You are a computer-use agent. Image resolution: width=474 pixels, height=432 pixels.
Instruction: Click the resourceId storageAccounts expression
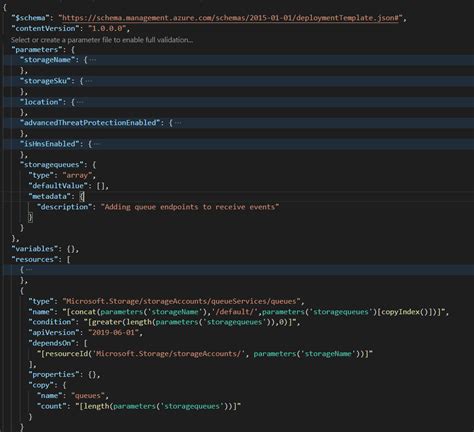click(x=205, y=354)
